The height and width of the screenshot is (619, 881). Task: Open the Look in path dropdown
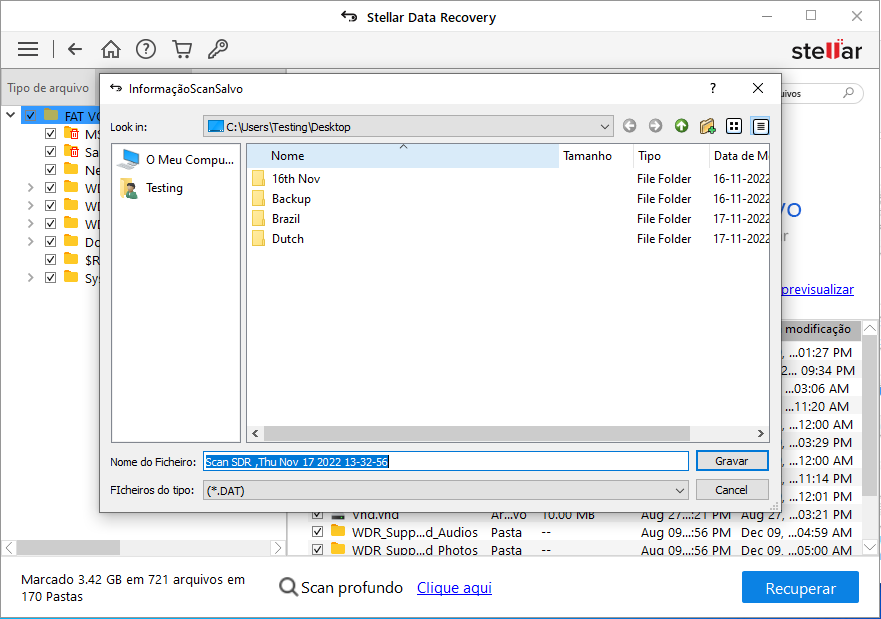pyautogui.click(x=605, y=127)
